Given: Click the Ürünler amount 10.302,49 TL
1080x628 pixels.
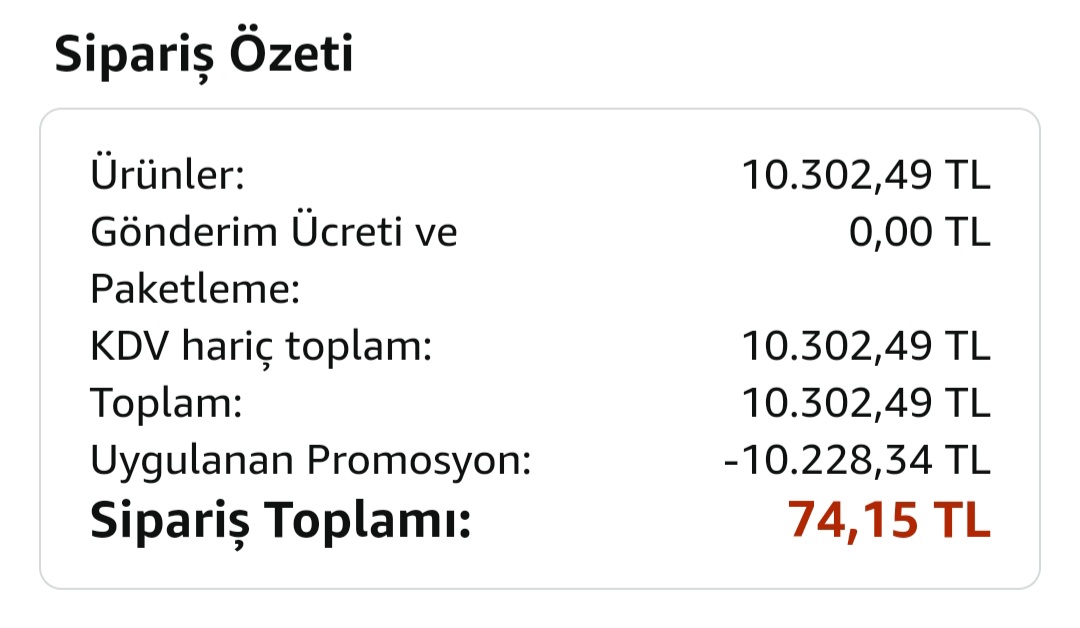Looking at the screenshot, I should click(865, 175).
